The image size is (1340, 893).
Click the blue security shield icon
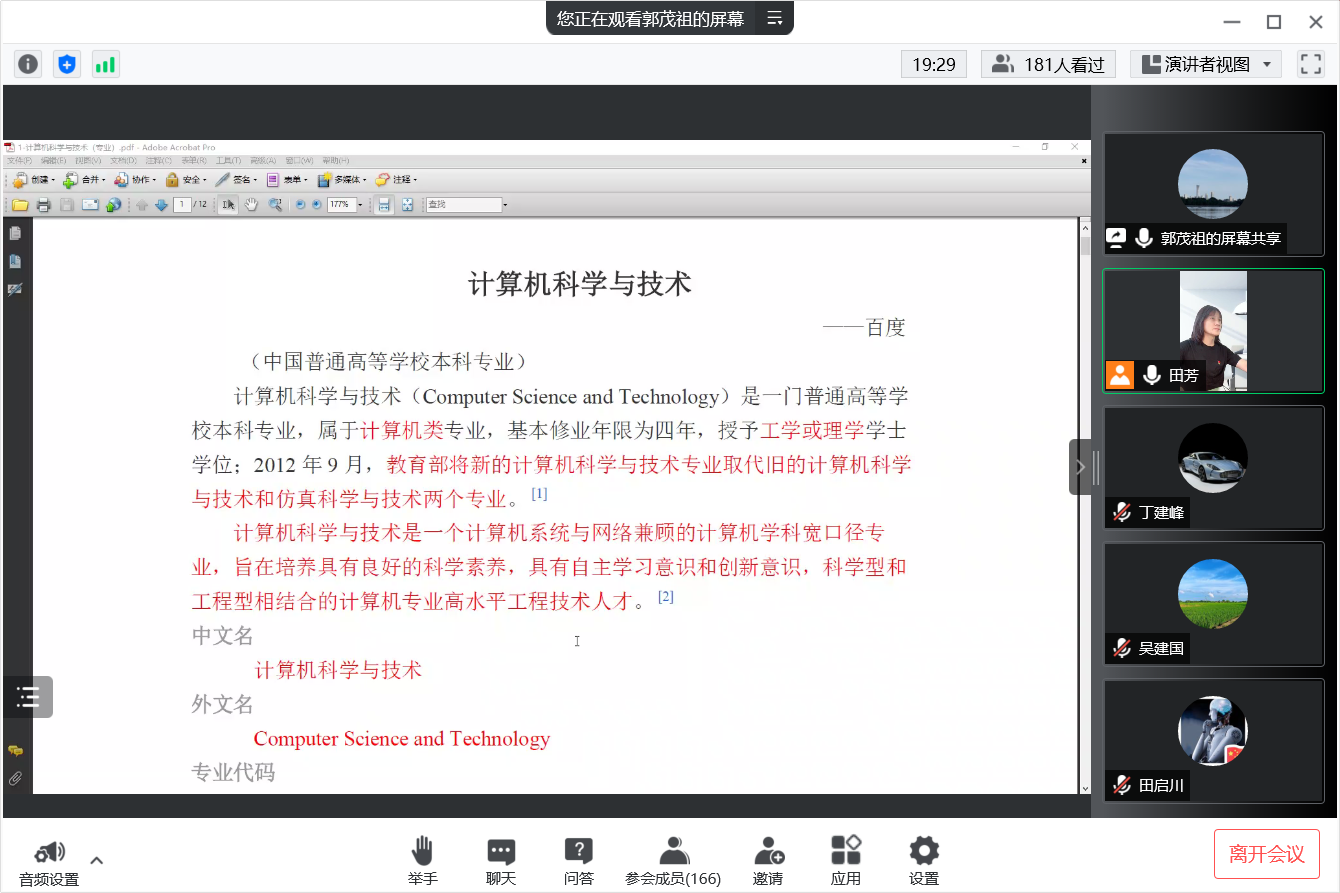[x=66, y=65]
